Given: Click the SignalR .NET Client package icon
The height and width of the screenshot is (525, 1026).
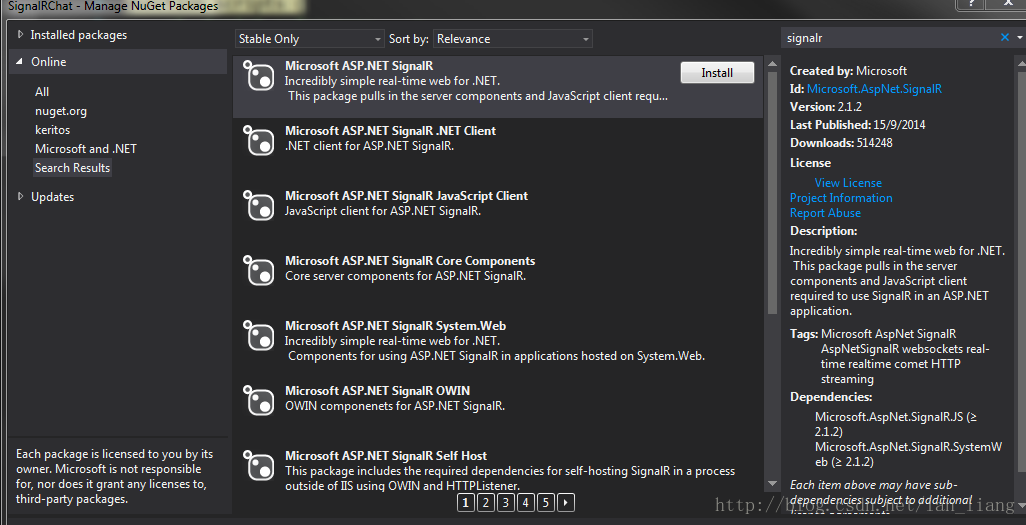Looking at the screenshot, I should pyautogui.click(x=258, y=140).
